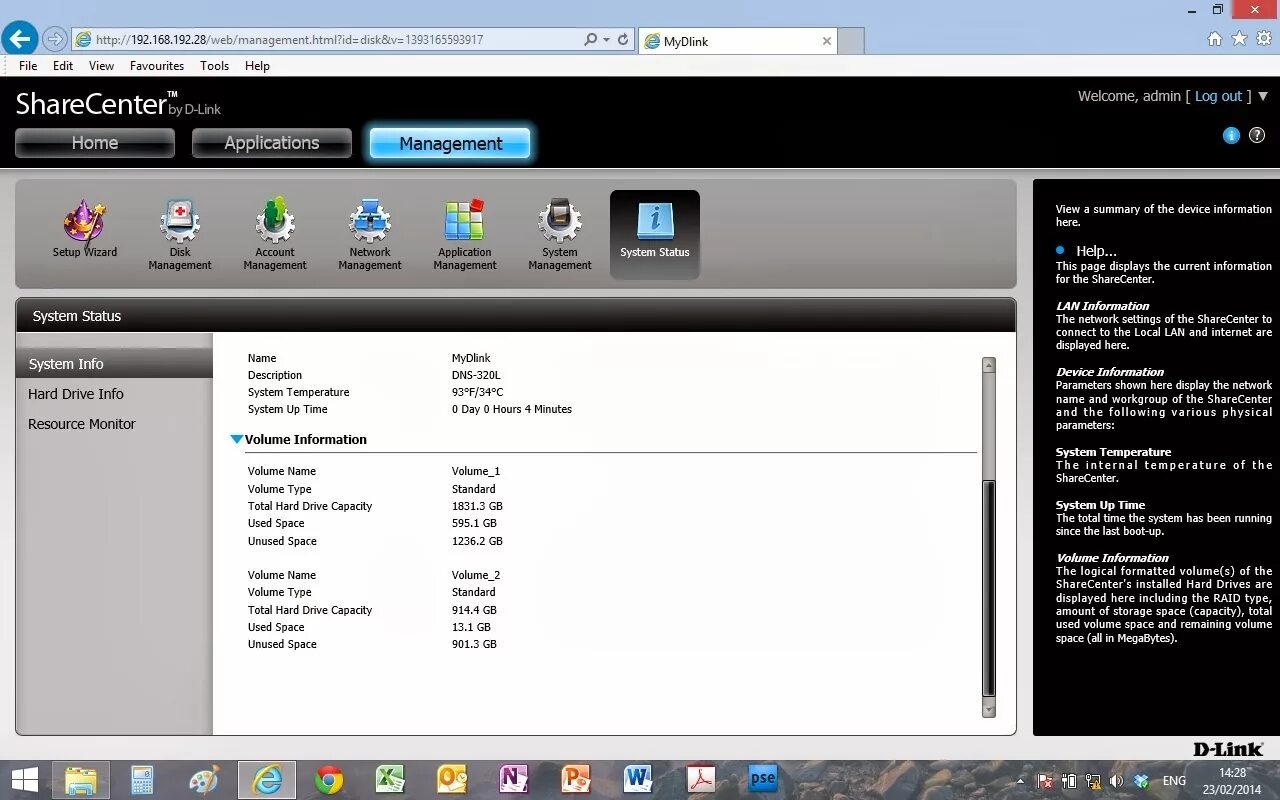Image resolution: width=1280 pixels, height=800 pixels.
Task: Click the Volume_1 name value
Action: click(x=476, y=471)
